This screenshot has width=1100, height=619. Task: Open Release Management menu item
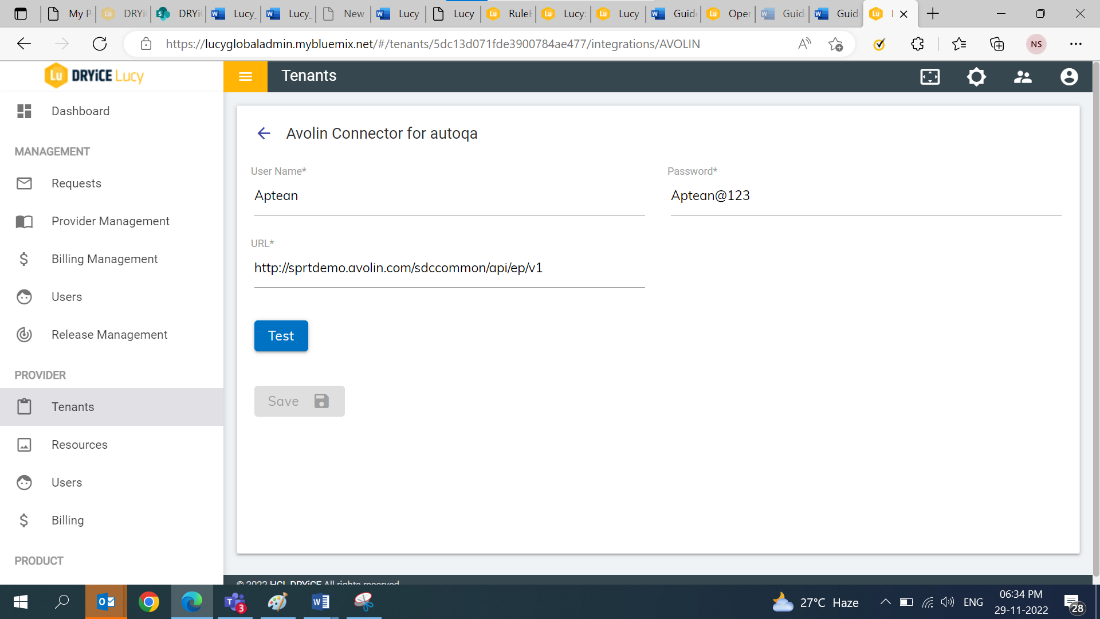pyautogui.click(x=112, y=335)
